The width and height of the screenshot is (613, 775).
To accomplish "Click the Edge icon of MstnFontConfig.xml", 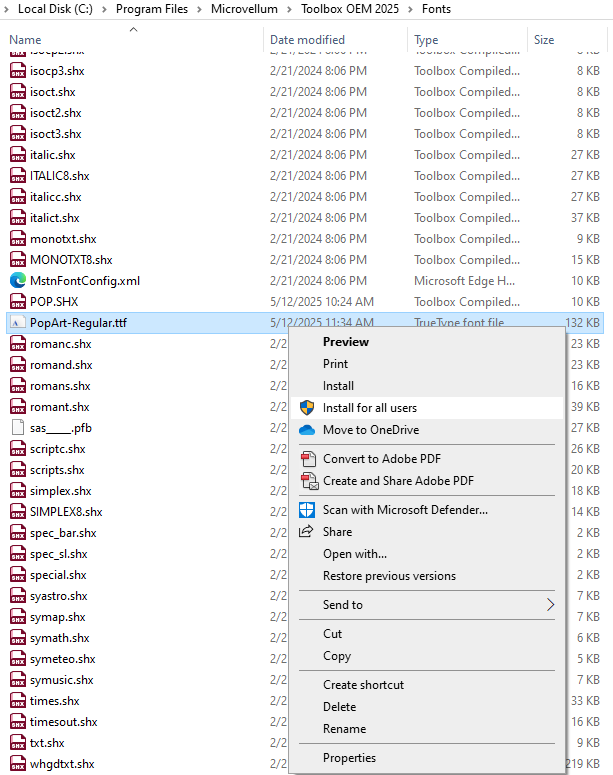I will (x=18, y=281).
